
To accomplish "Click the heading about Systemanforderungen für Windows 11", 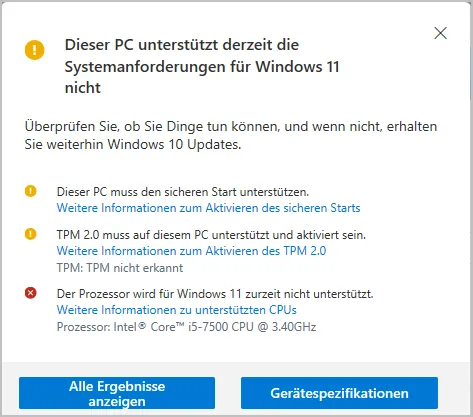I will [x=202, y=66].
